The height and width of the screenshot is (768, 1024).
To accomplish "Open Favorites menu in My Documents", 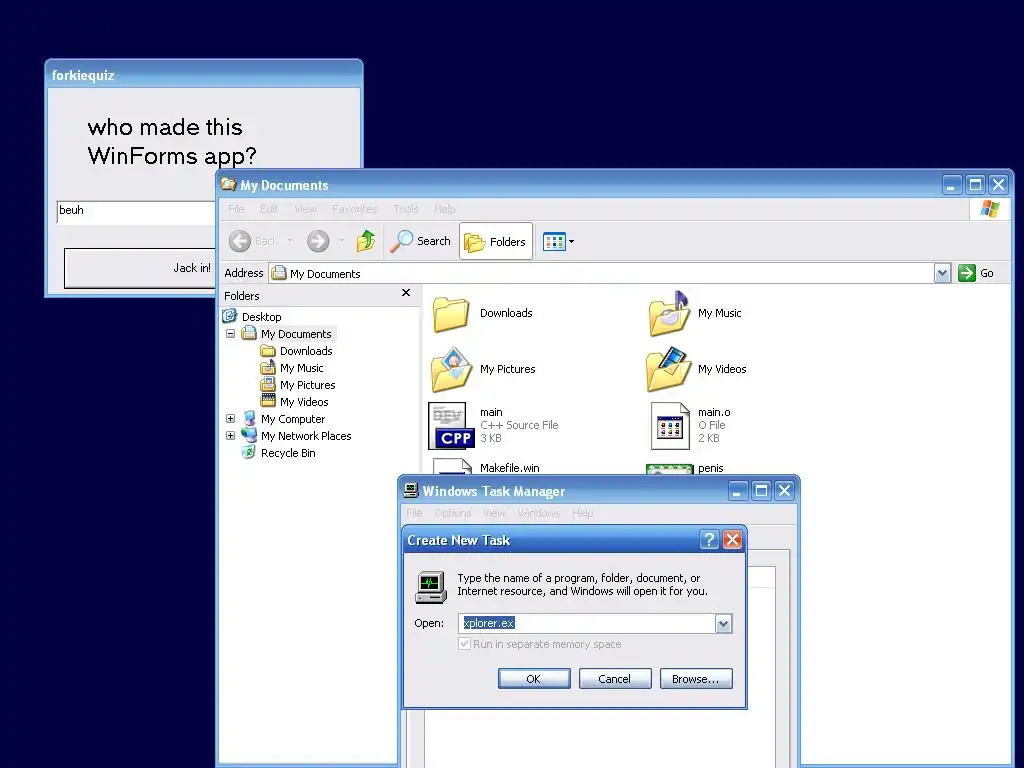I will (x=354, y=209).
